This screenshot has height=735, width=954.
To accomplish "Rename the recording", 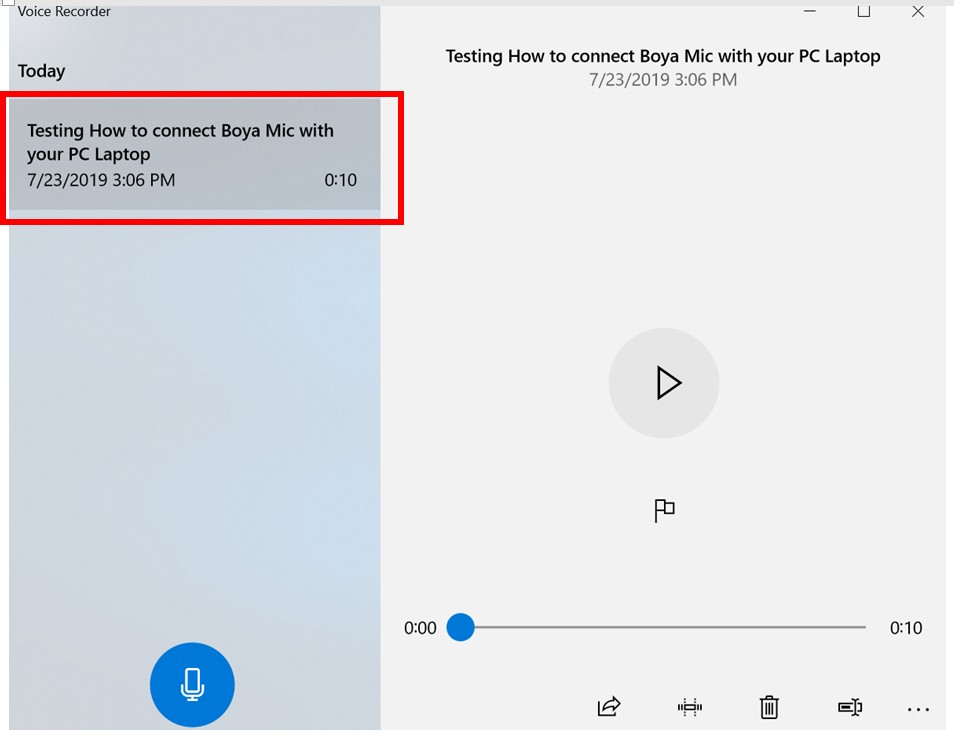I will pos(850,706).
